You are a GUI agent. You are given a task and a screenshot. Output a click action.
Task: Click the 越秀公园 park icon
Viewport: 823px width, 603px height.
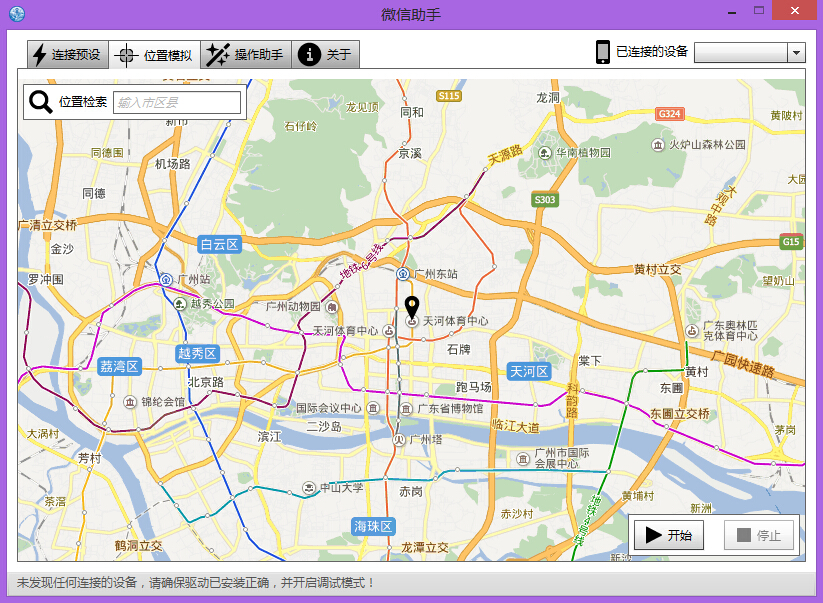180,303
